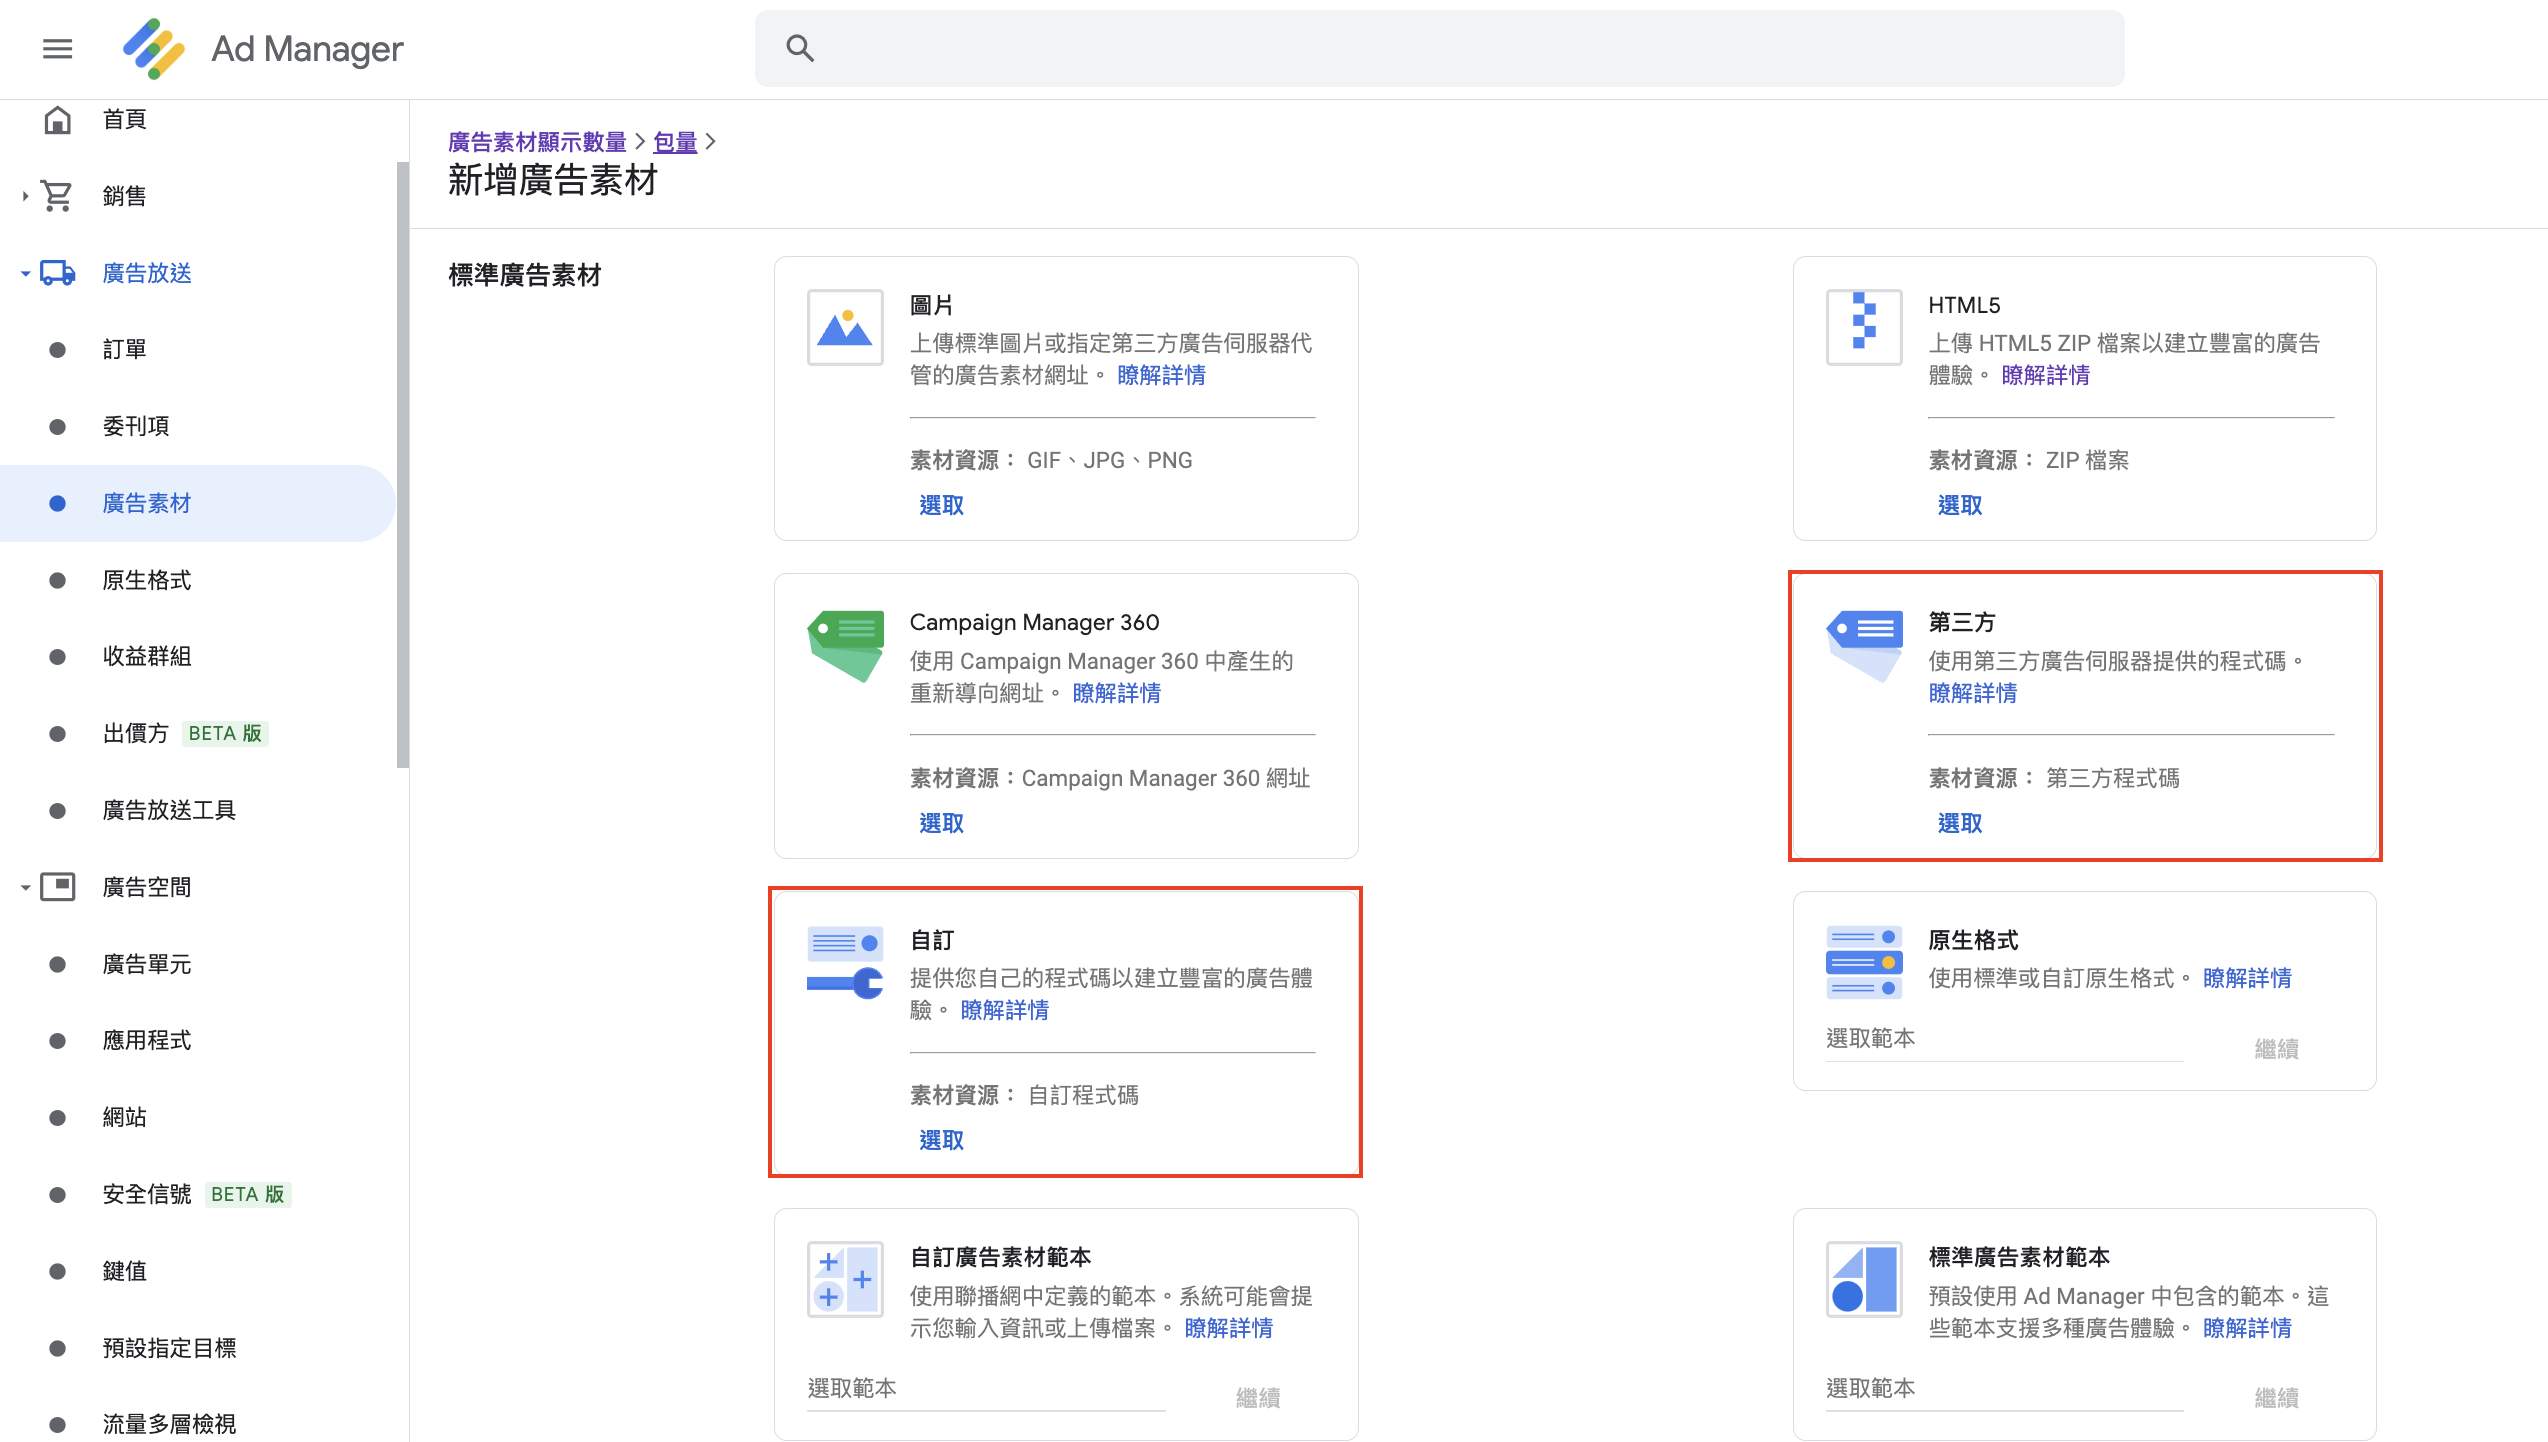Click the sidebar vertical scrollbar

[402, 465]
